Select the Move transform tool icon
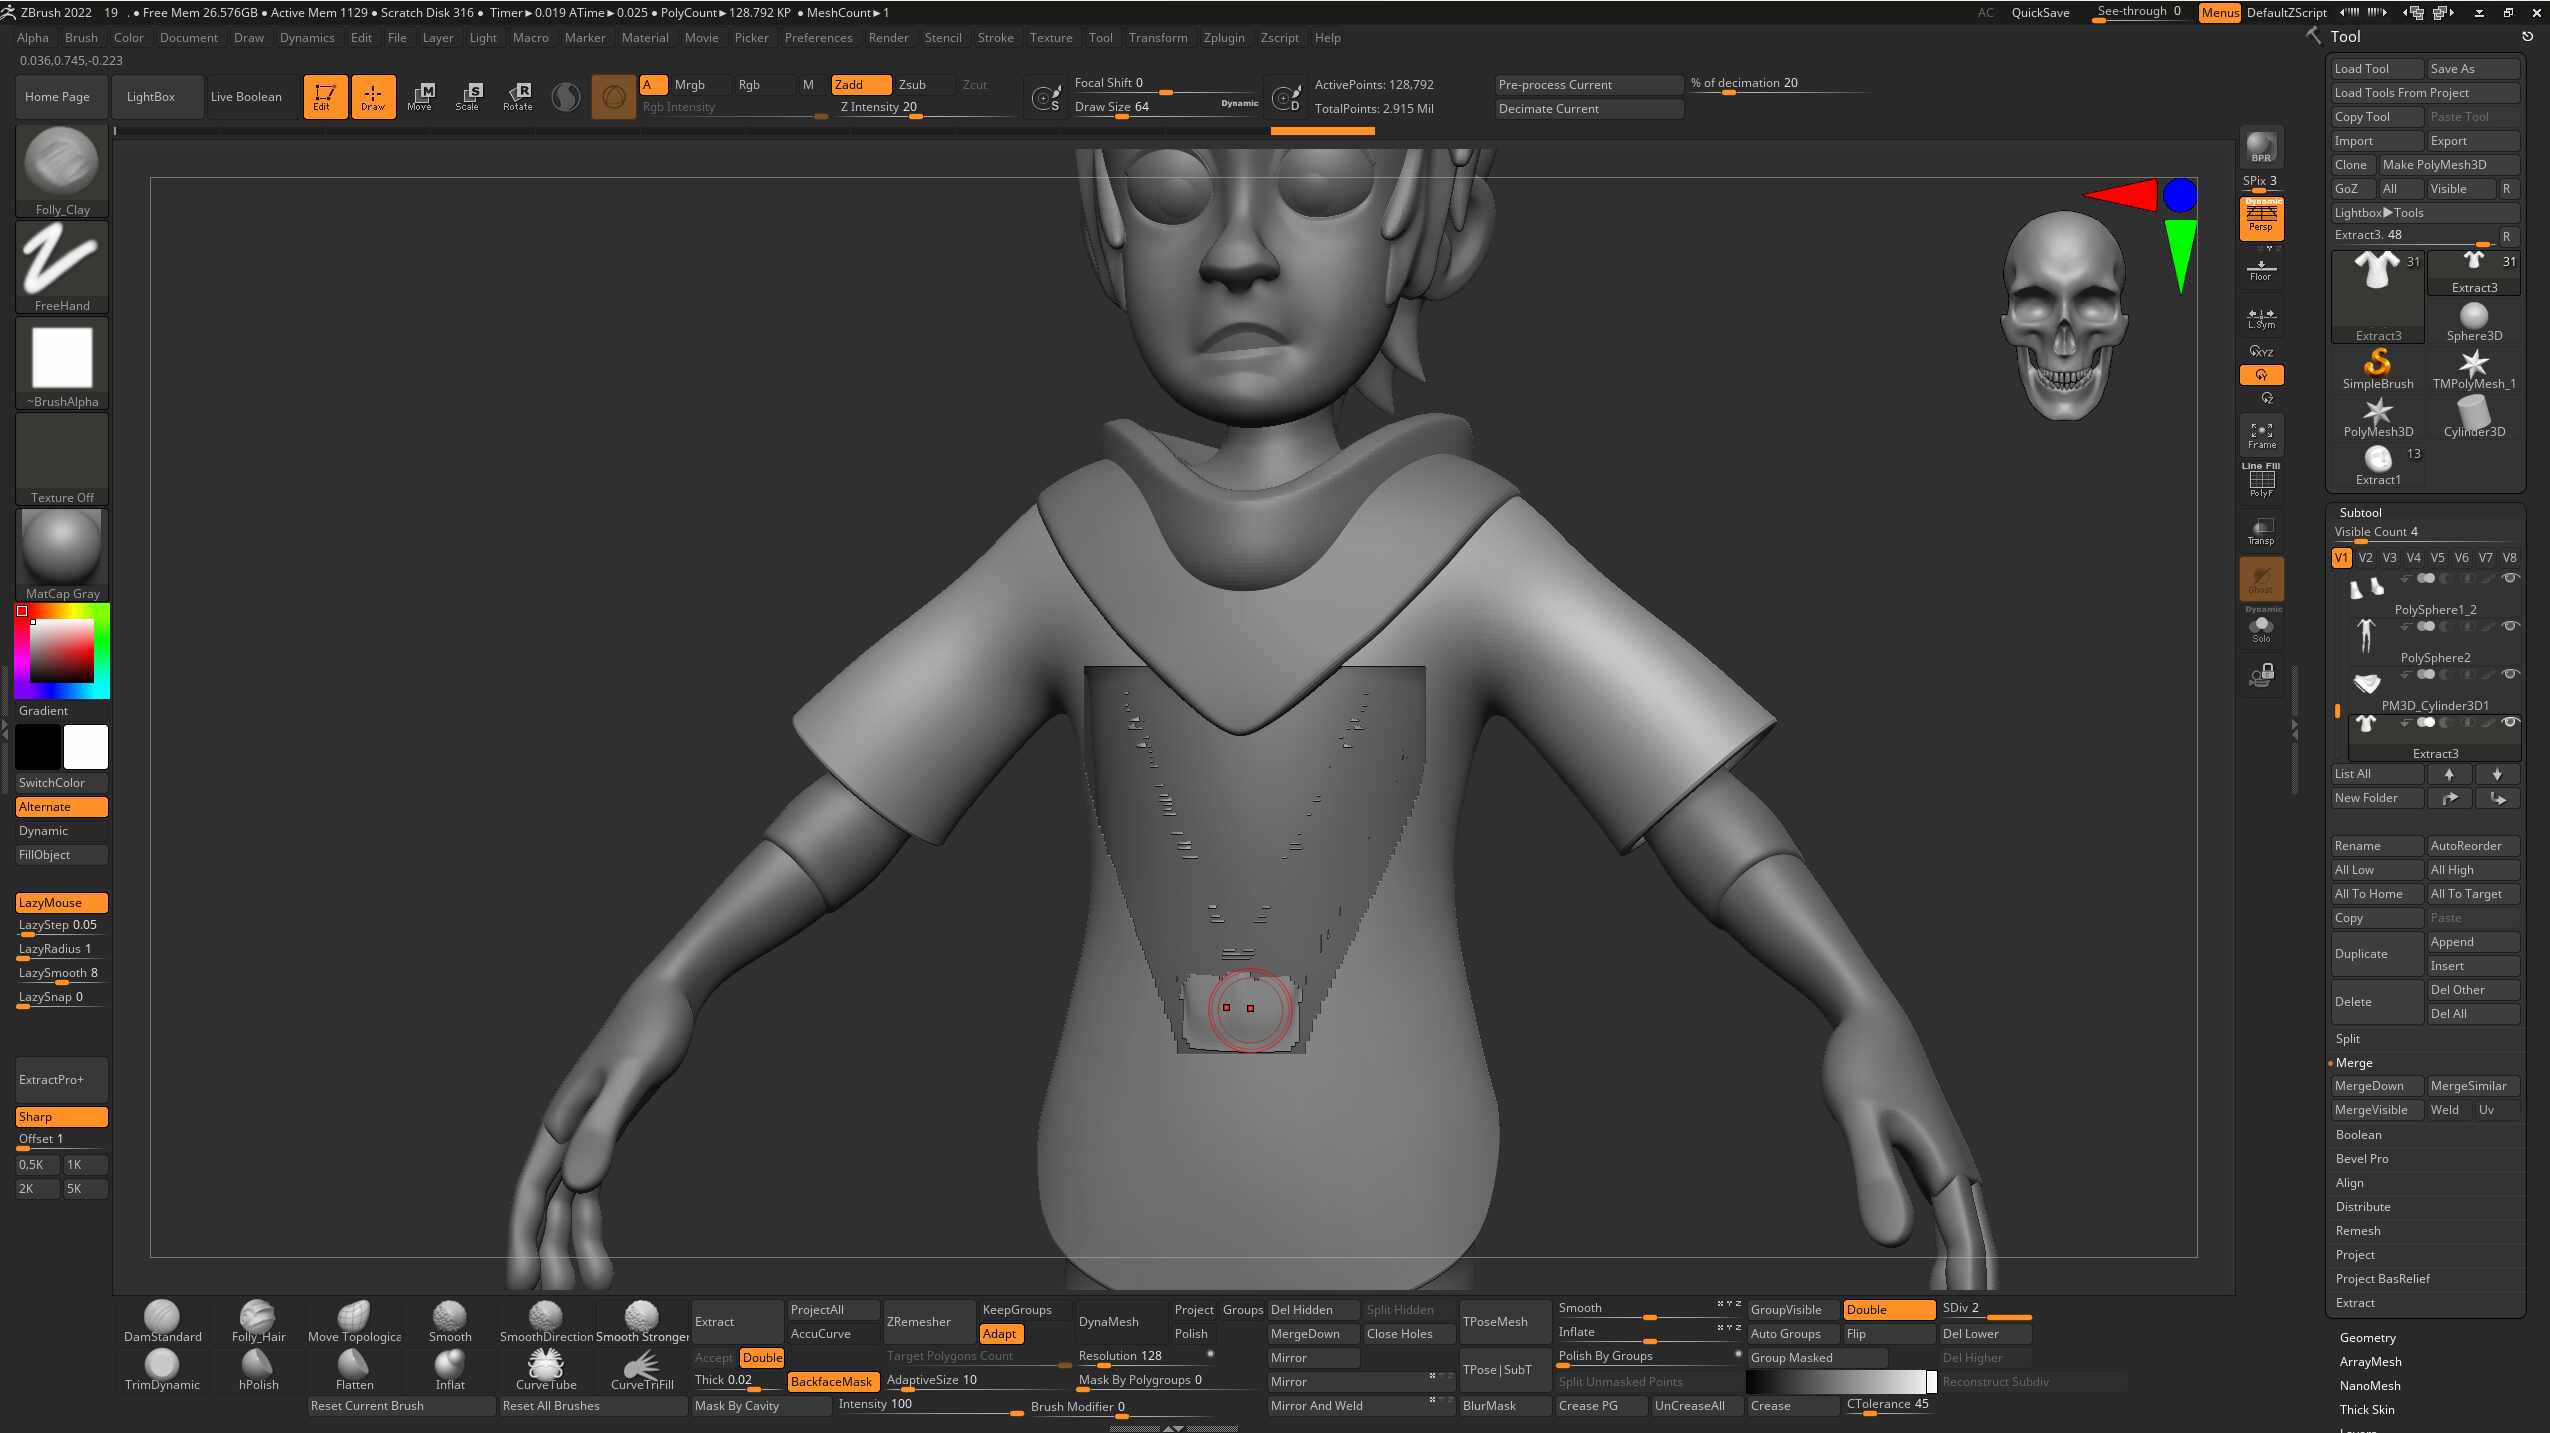The height and width of the screenshot is (1433, 2550). tap(421, 96)
